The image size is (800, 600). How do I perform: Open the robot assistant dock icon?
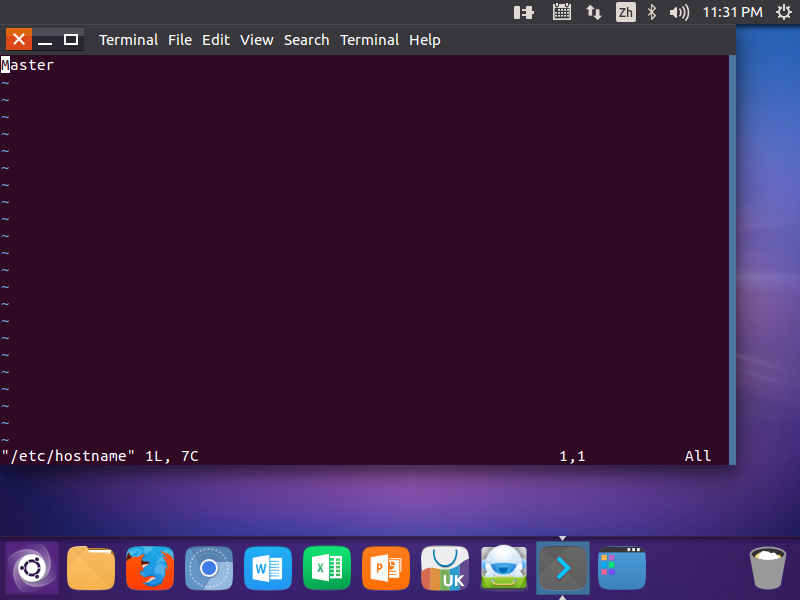coord(504,568)
